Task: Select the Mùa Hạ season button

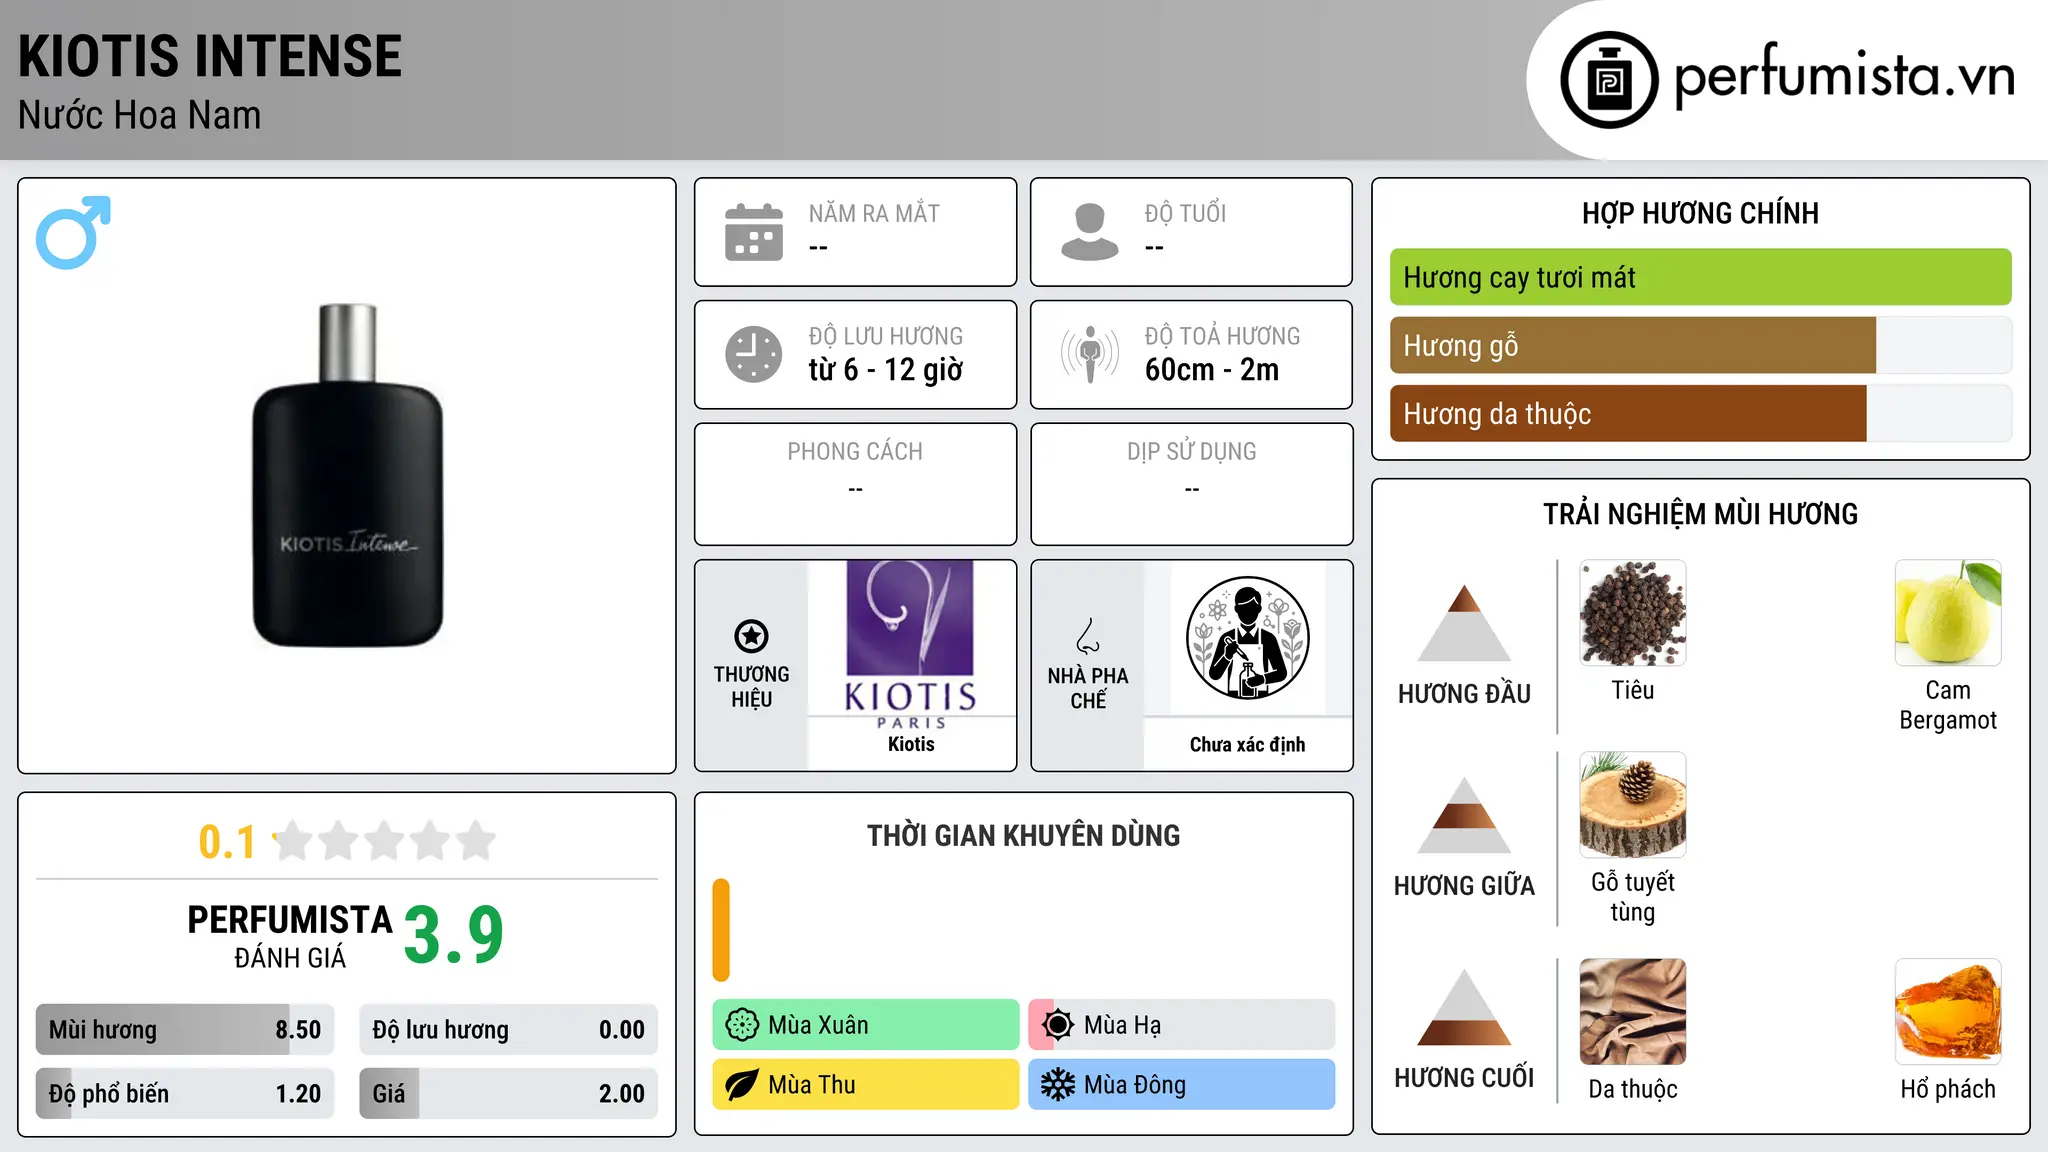Action: (1182, 1025)
